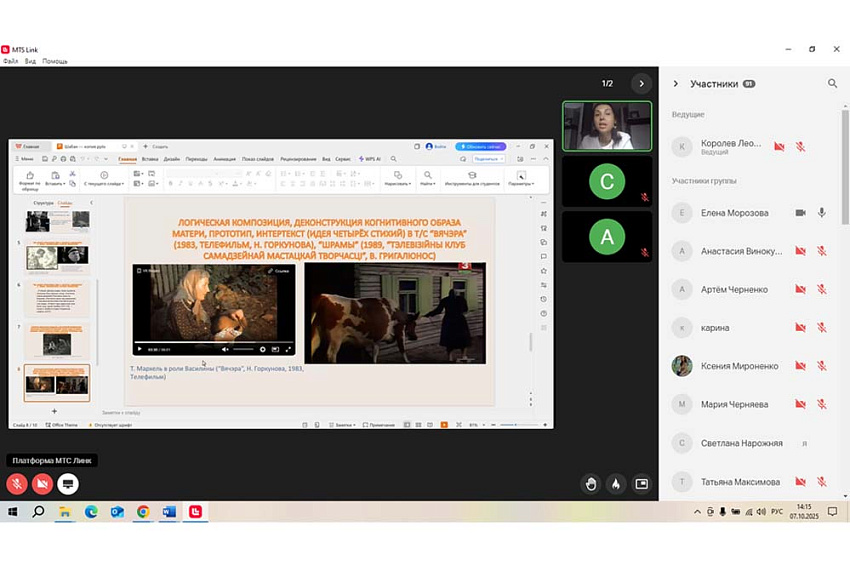Select host Королев Лео in the list
Viewport: 850px width, 566px height.
(x=730, y=146)
